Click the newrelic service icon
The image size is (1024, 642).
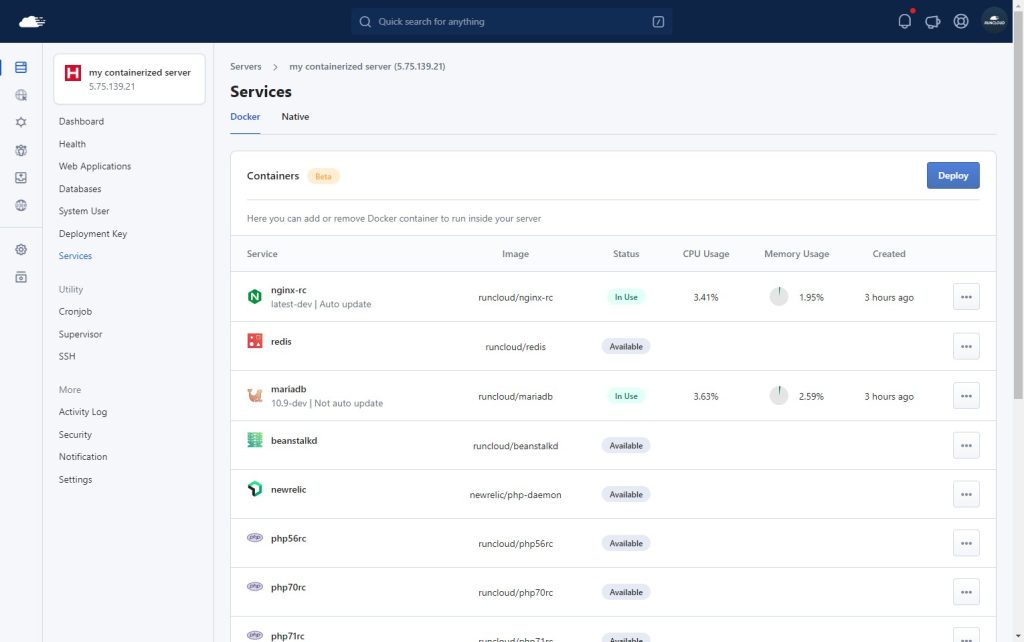[x=255, y=489]
